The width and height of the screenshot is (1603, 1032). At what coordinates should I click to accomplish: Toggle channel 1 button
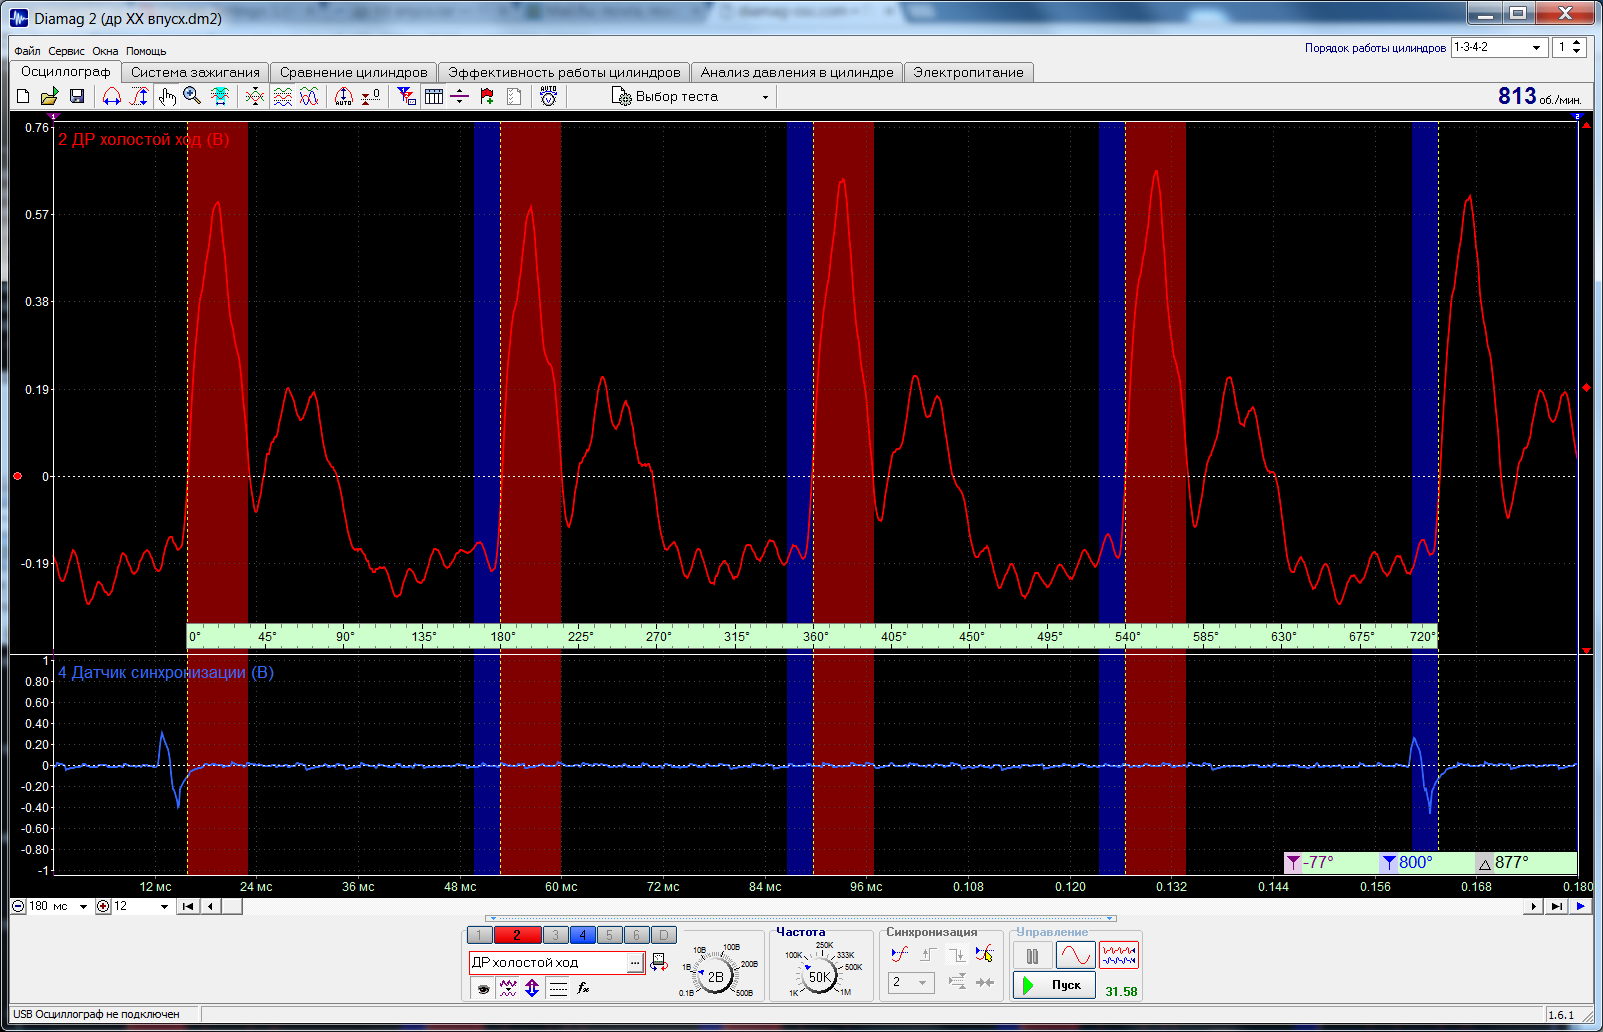[479, 935]
